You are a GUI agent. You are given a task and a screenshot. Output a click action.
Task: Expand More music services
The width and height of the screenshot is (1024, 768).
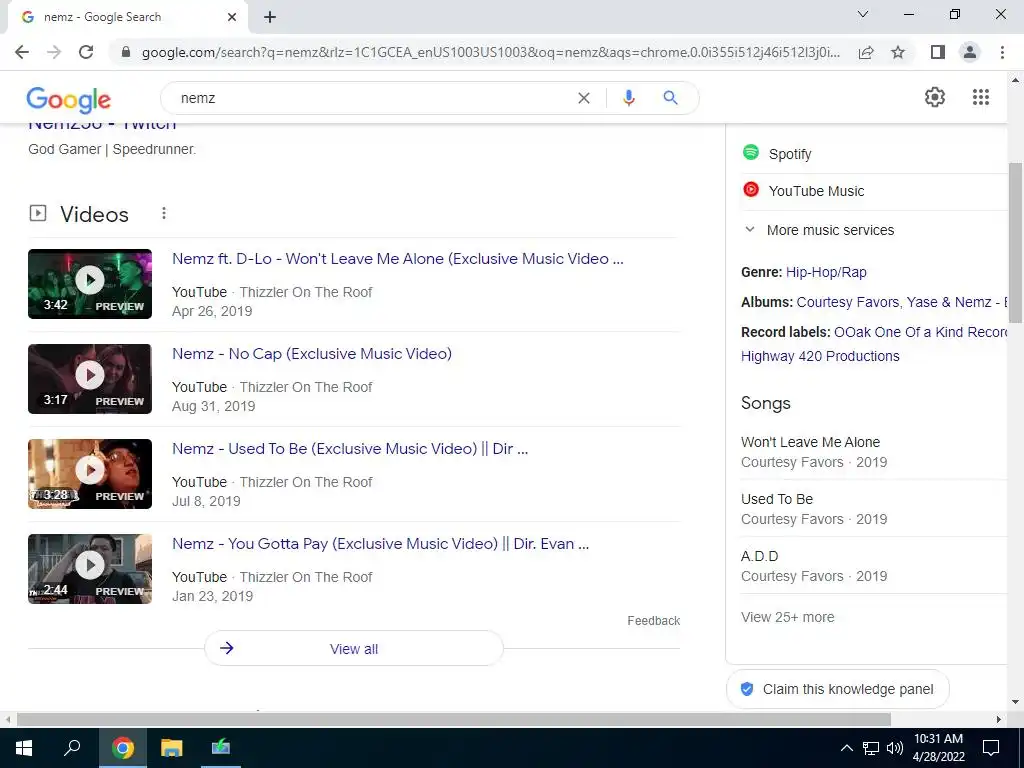point(830,230)
